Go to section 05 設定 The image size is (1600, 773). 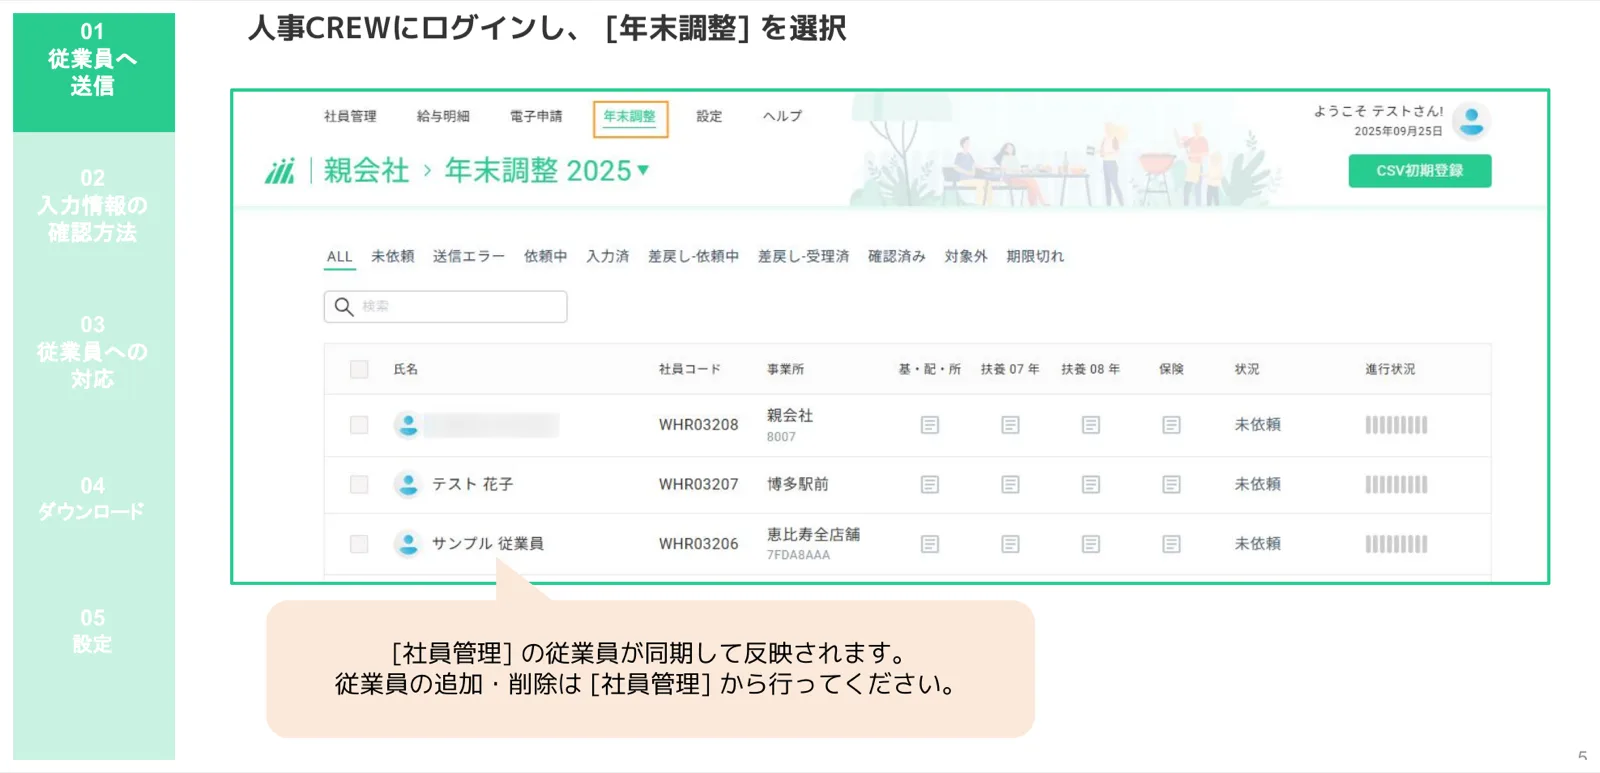coord(93,631)
